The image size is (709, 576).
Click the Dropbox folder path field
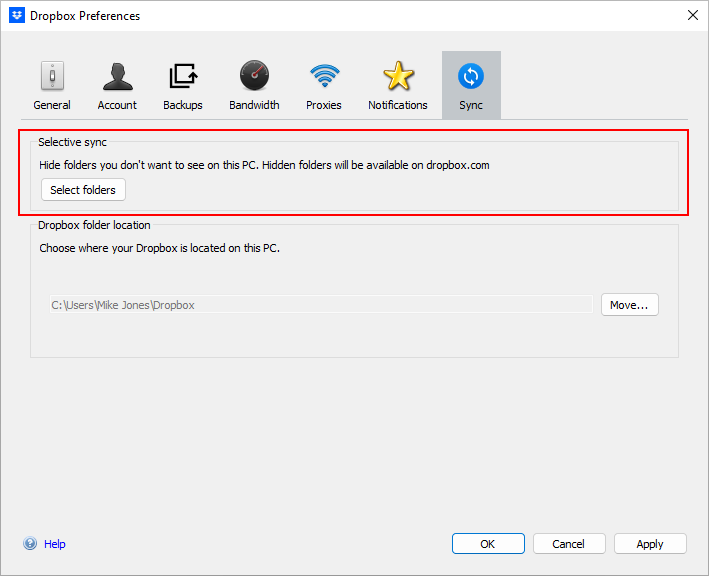tap(321, 305)
